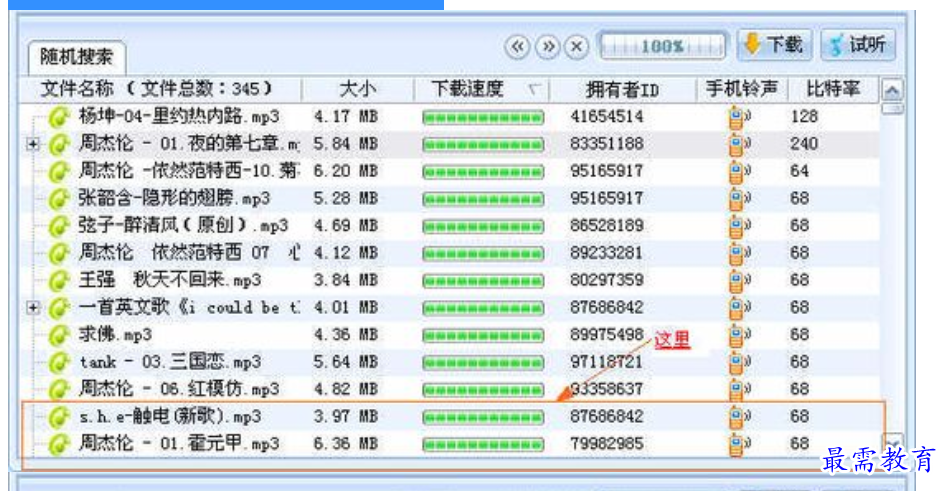Click music icon of 01.霍元甲.mp3
The width and height of the screenshot is (944, 491).
click(x=59, y=444)
